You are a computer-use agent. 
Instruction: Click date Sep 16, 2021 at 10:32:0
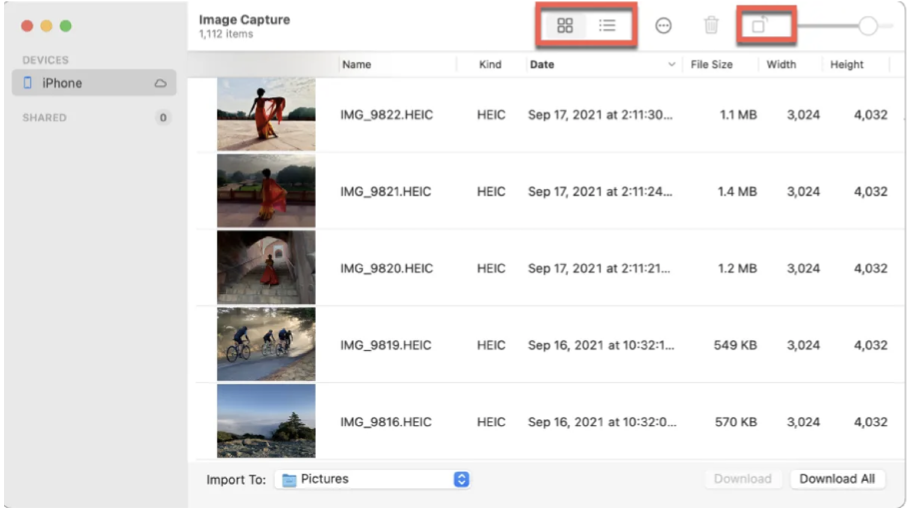click(x=602, y=421)
